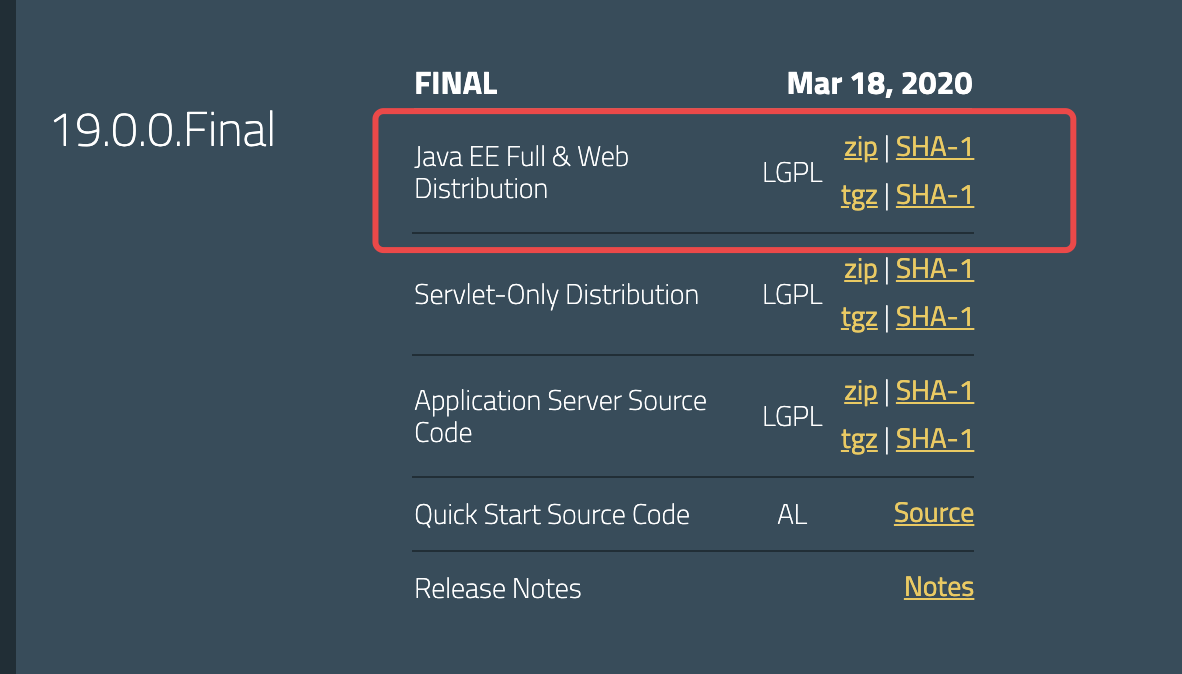Select the Java EE Full & Web row
The height and width of the screenshot is (674, 1182).
(x=521, y=172)
